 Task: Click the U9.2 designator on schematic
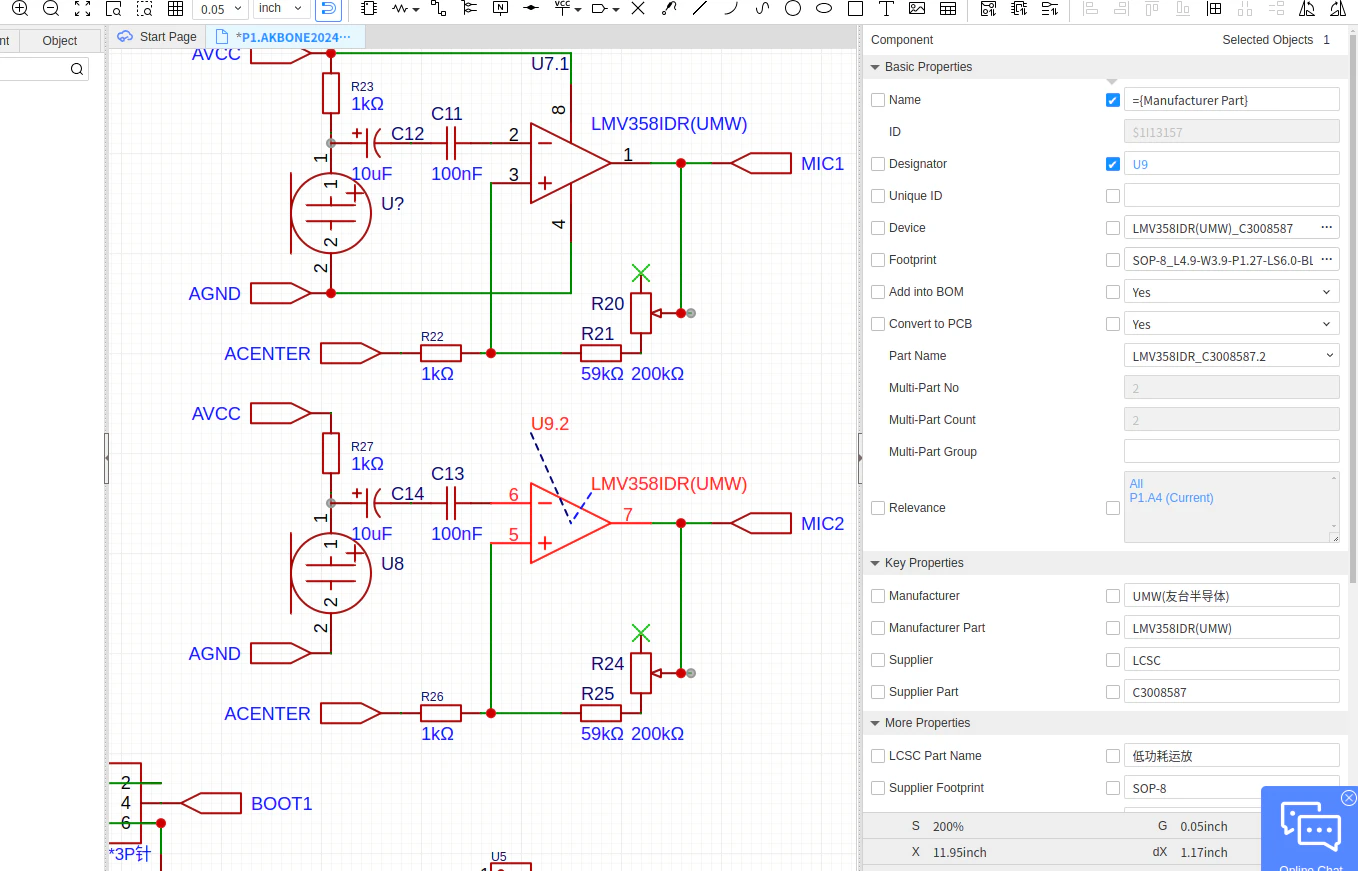(549, 424)
